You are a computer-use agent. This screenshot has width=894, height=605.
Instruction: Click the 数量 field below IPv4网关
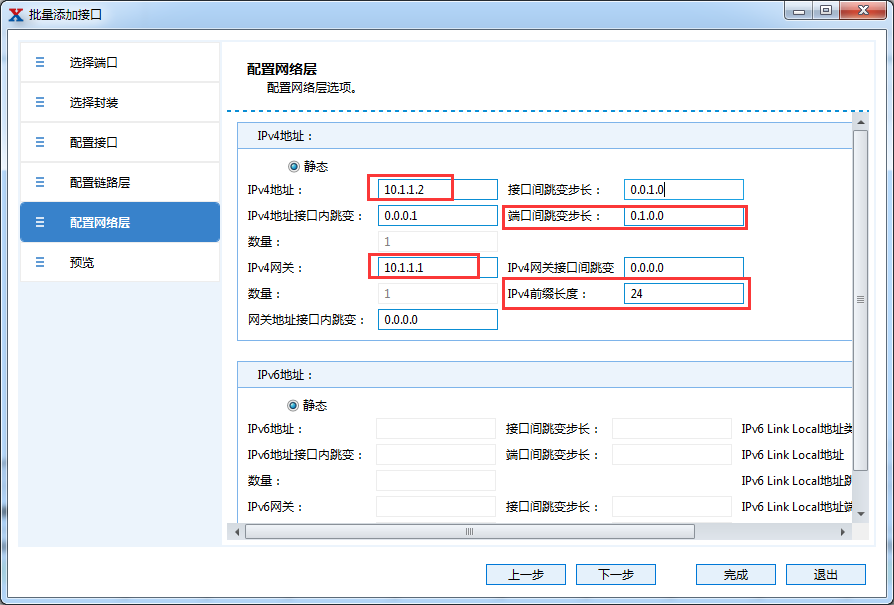(438, 294)
